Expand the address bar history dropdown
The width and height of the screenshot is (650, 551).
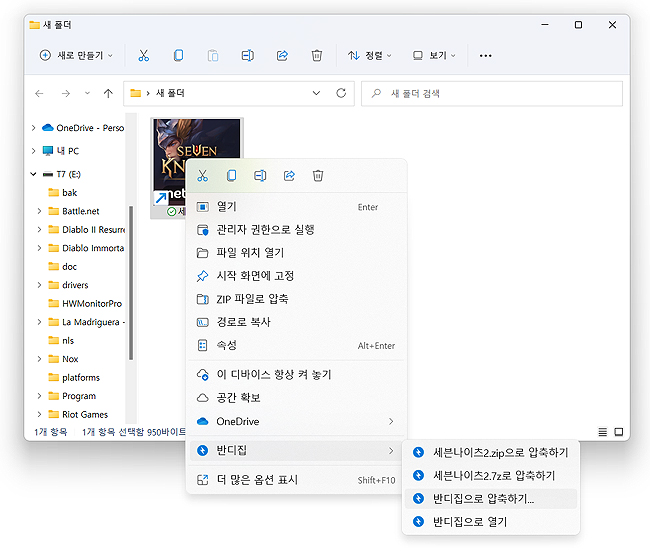click(x=316, y=93)
